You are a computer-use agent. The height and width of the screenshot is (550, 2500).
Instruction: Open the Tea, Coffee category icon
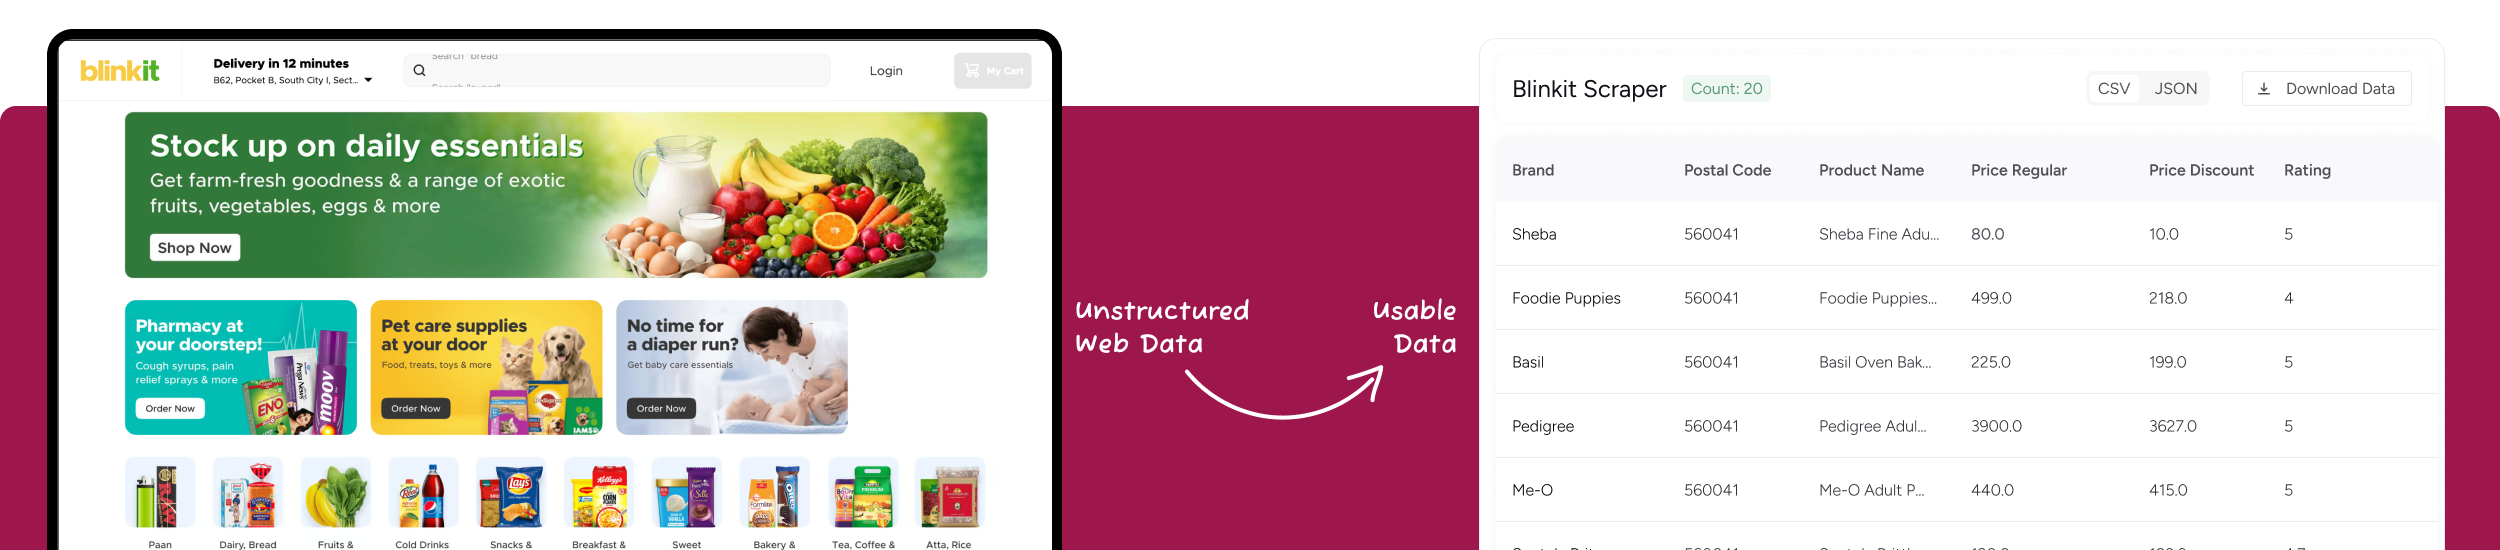[x=863, y=493]
